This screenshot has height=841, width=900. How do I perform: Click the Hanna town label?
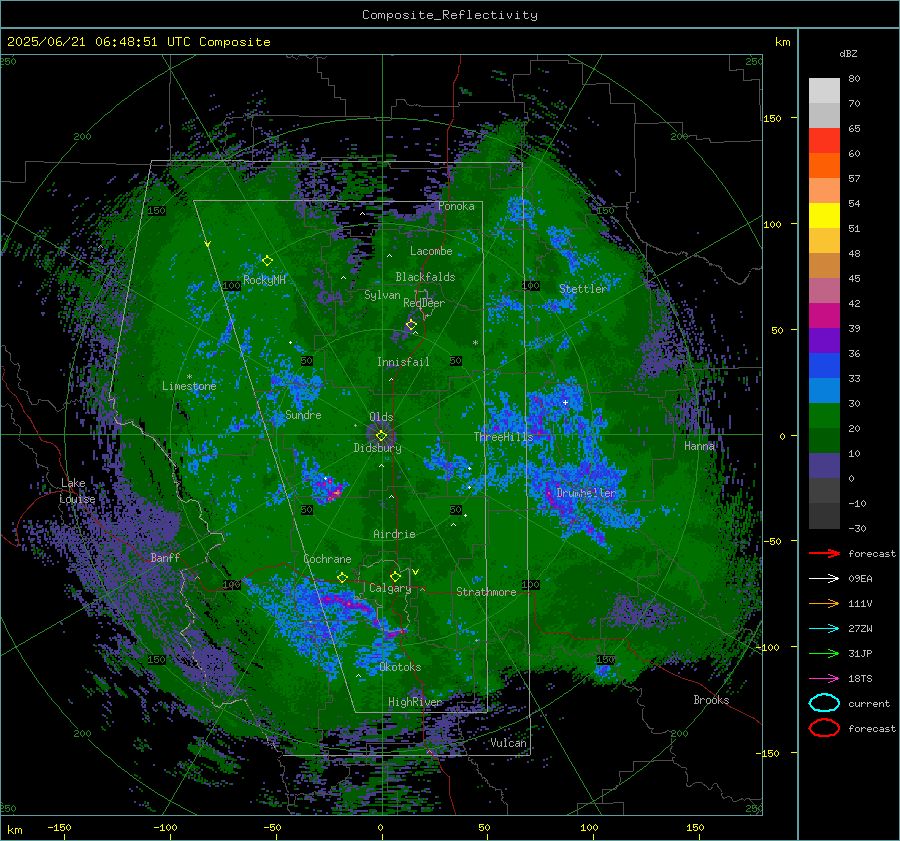(699, 445)
